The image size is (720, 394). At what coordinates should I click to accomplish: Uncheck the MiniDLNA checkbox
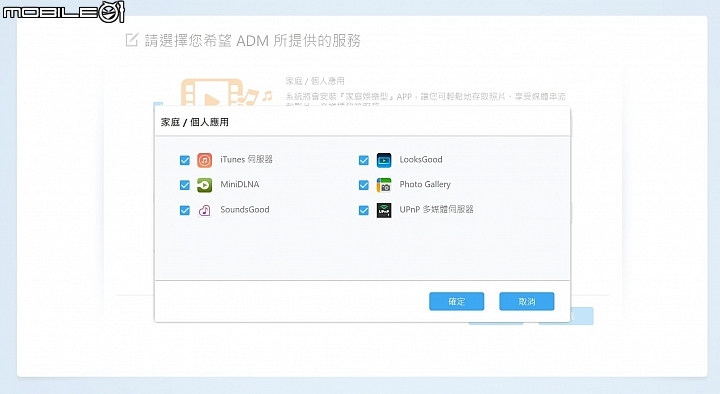tap(185, 185)
